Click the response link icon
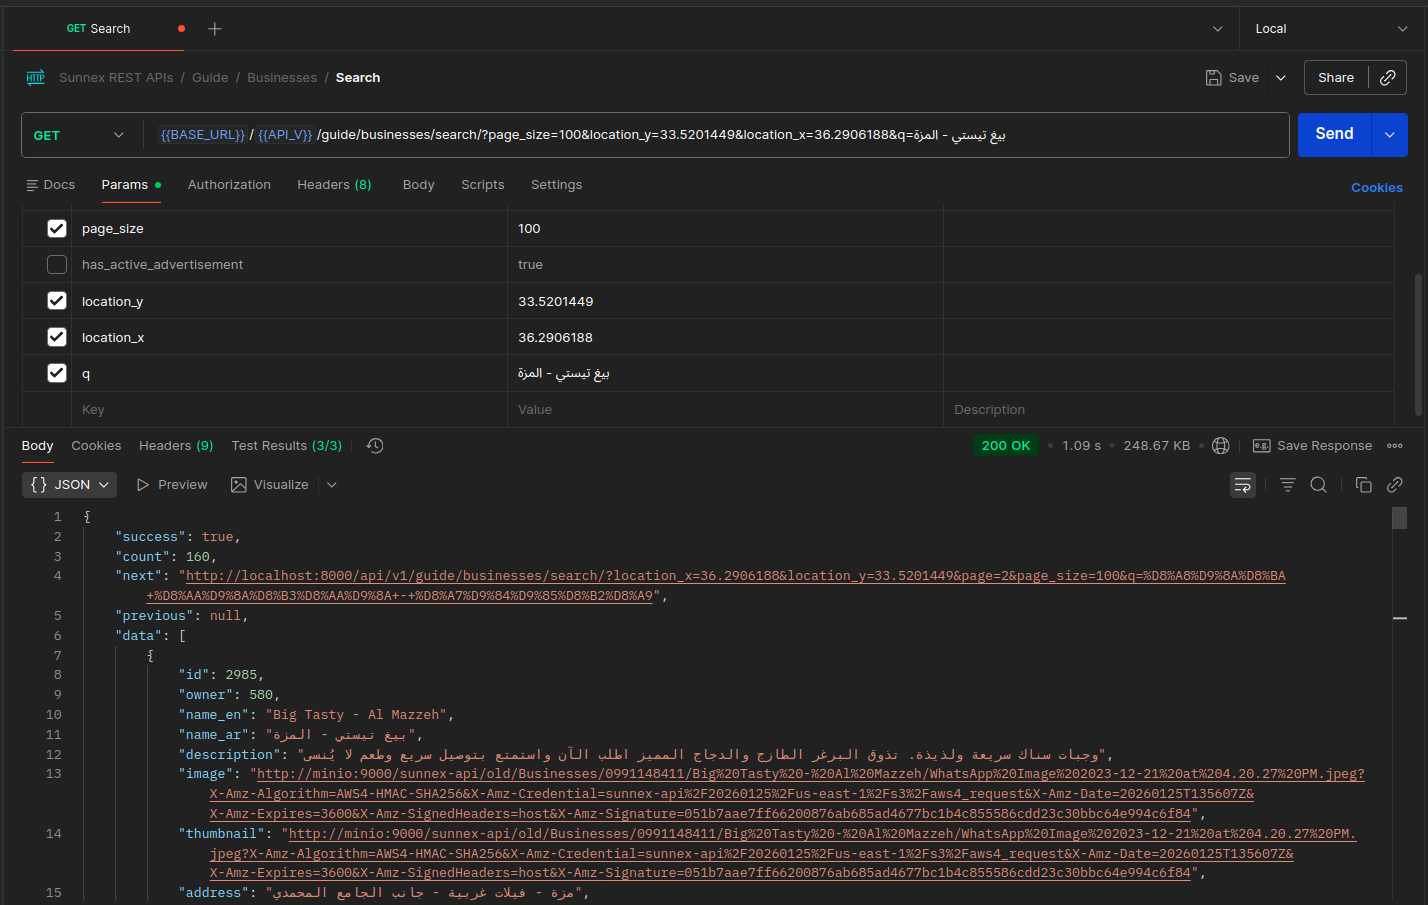1428x905 pixels. tap(1394, 485)
